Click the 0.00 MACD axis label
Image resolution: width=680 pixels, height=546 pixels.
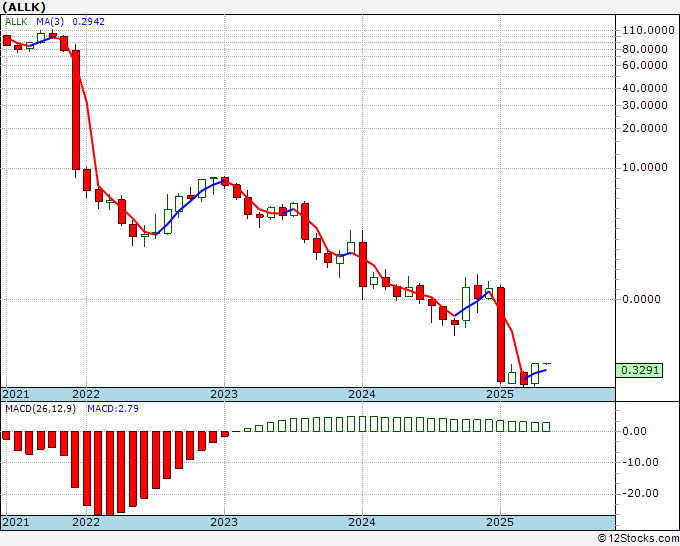click(x=634, y=431)
